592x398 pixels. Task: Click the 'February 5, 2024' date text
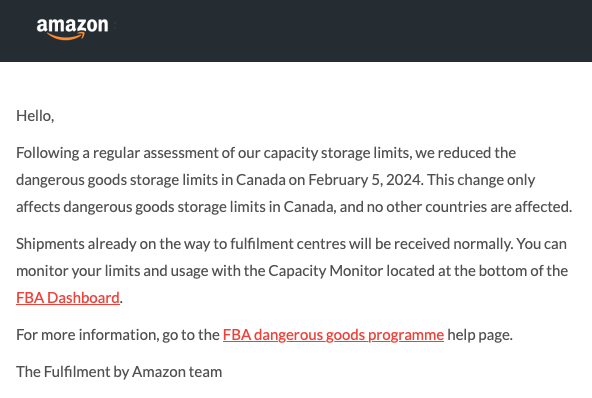(364, 180)
